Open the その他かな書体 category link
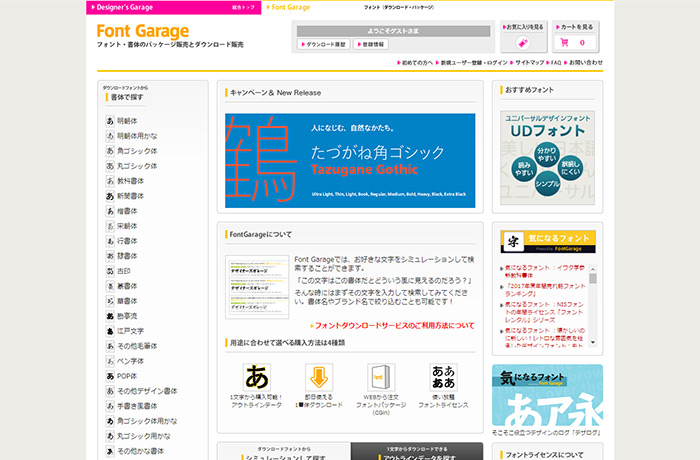 (141, 451)
